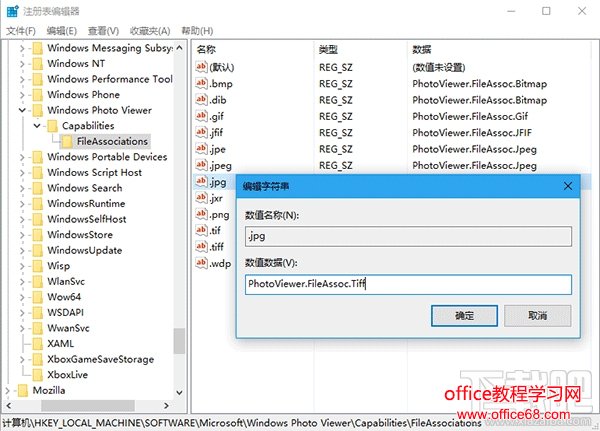Click the FileAssociations folder icon
Viewport: 600px width, 431px height.
(67, 142)
